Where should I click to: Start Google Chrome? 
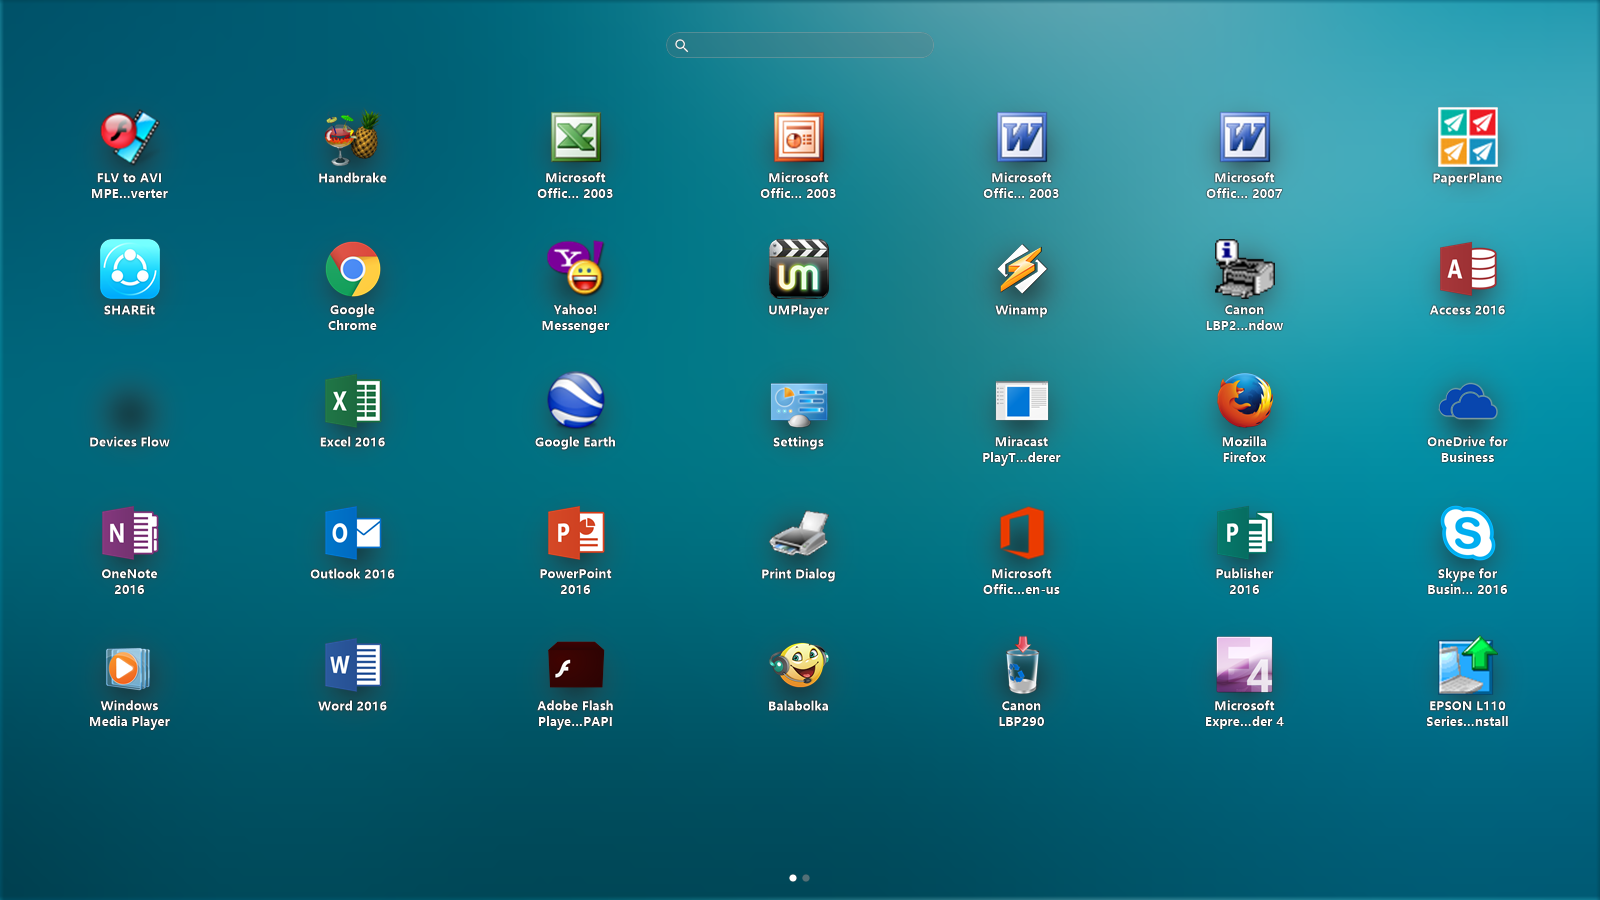[351, 271]
